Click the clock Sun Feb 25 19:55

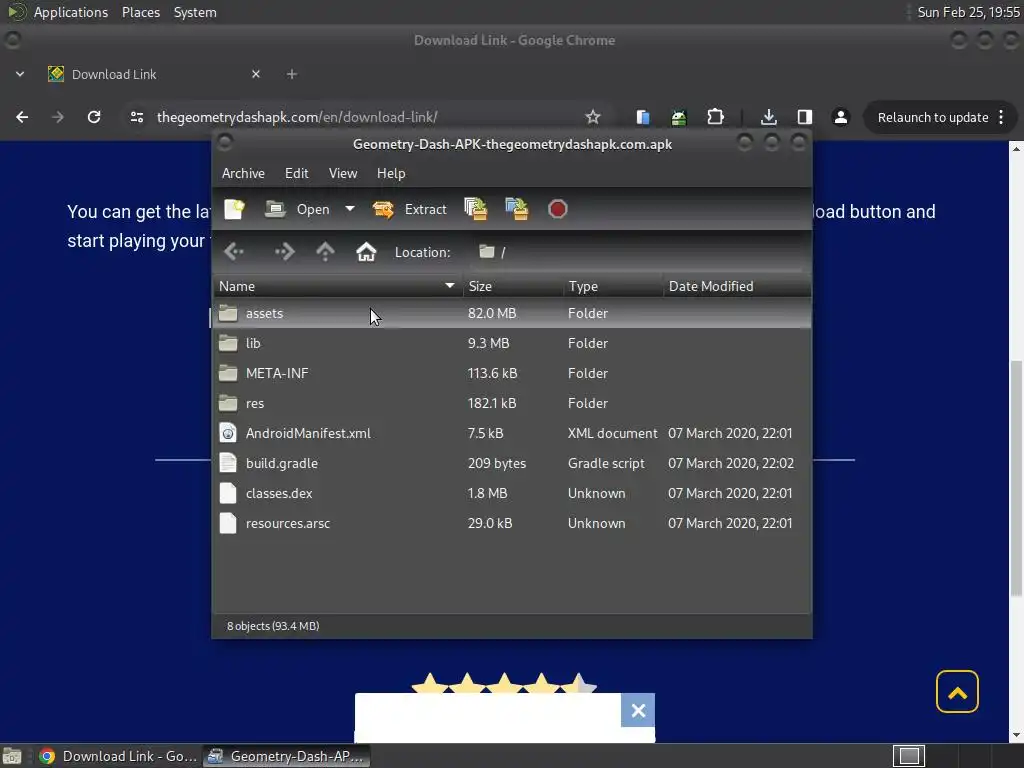pos(968,12)
